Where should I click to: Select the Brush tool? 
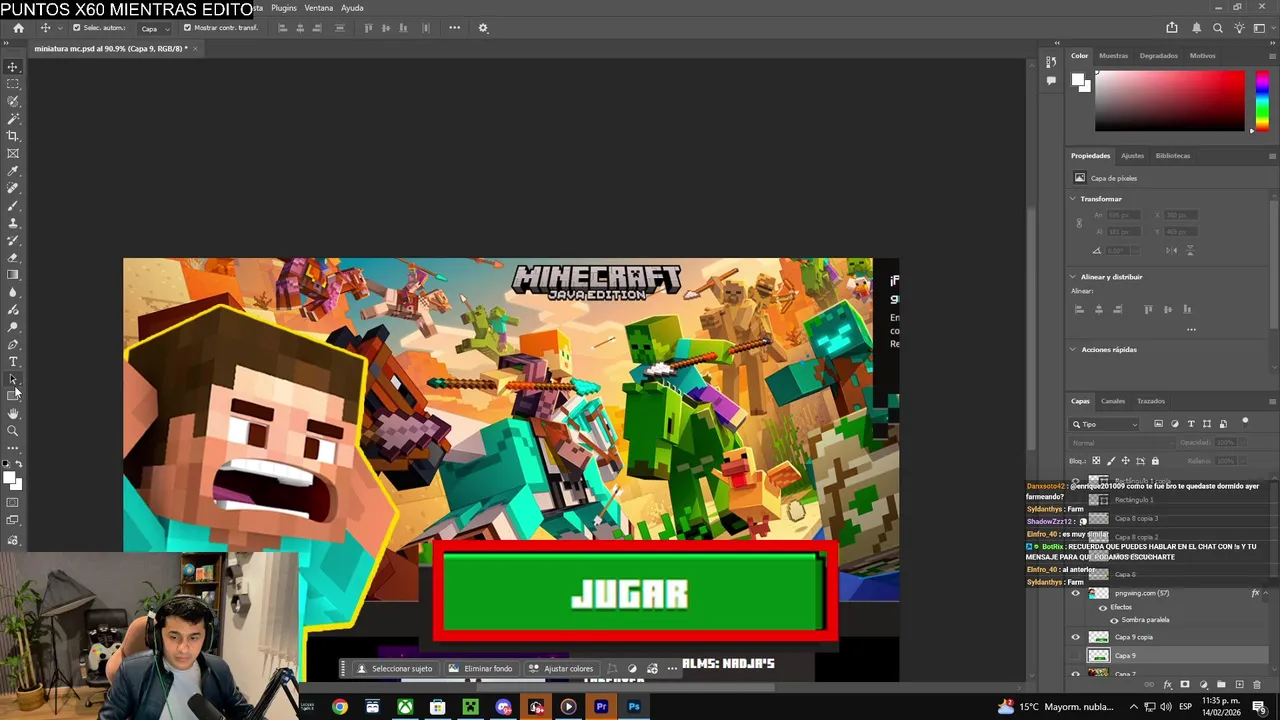pos(13,206)
